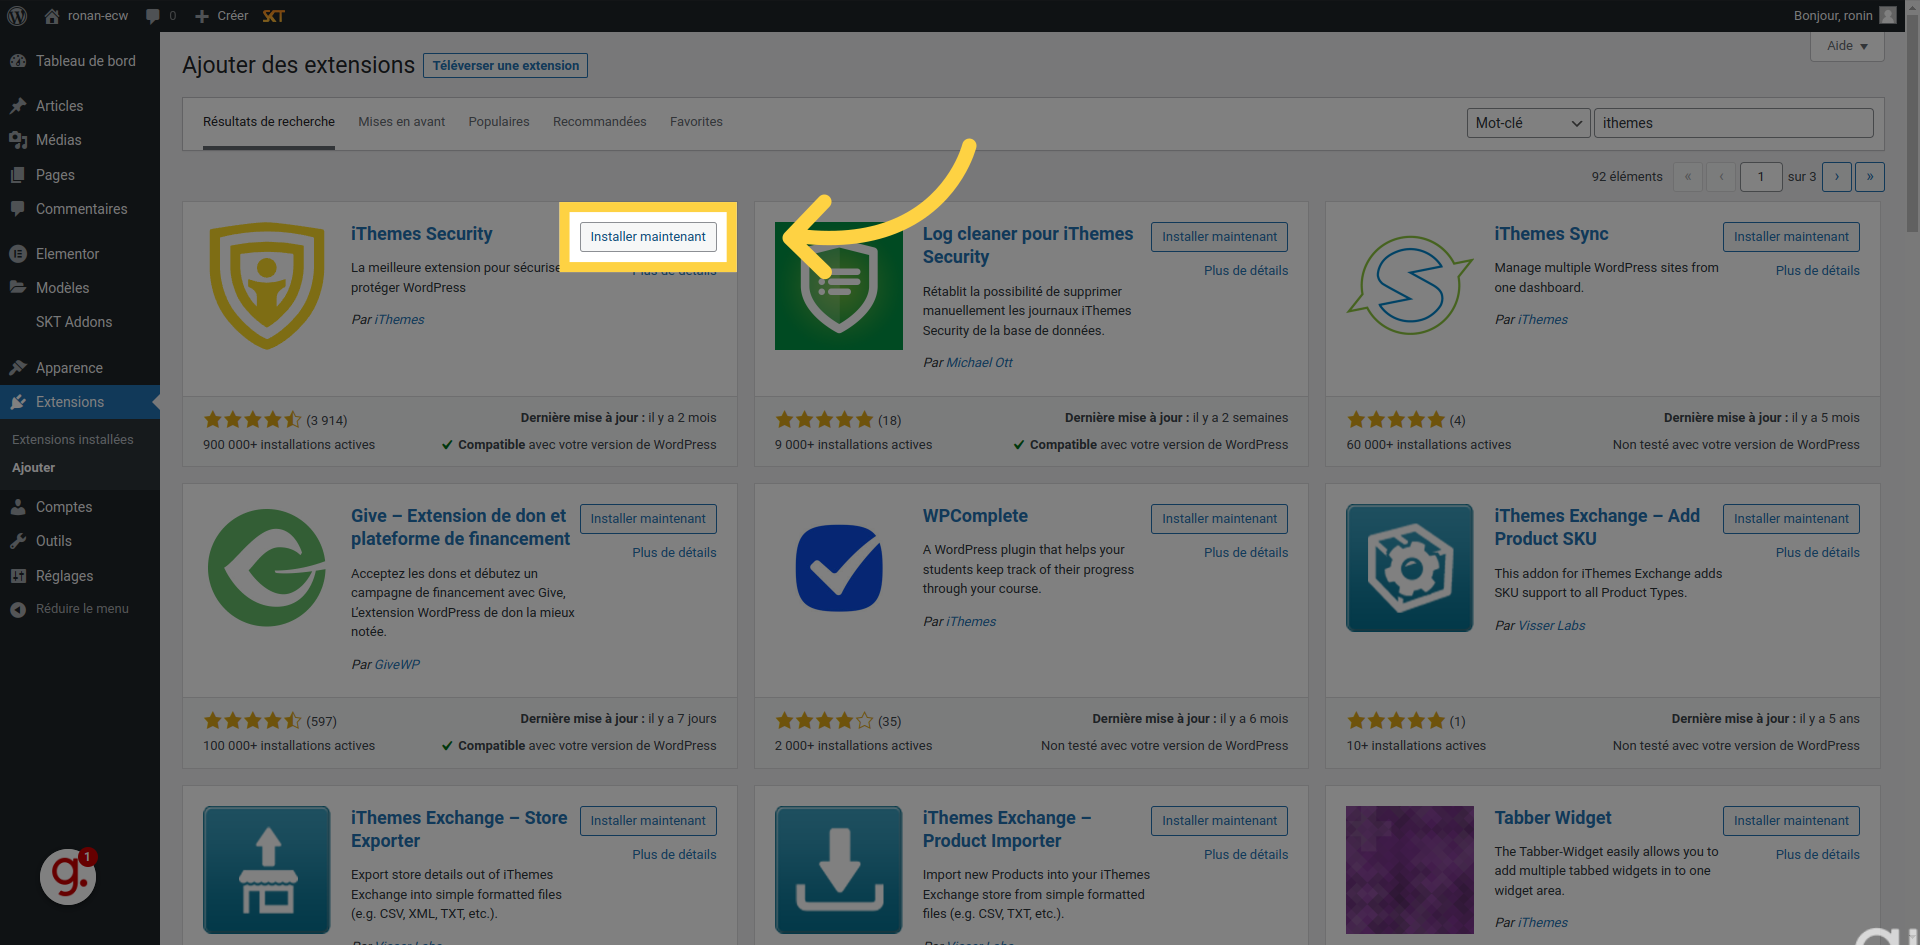Screen dimensions: 1920x945
Task: Click the Tabber Widget purple thumbnail
Action: pyautogui.click(x=1410, y=870)
